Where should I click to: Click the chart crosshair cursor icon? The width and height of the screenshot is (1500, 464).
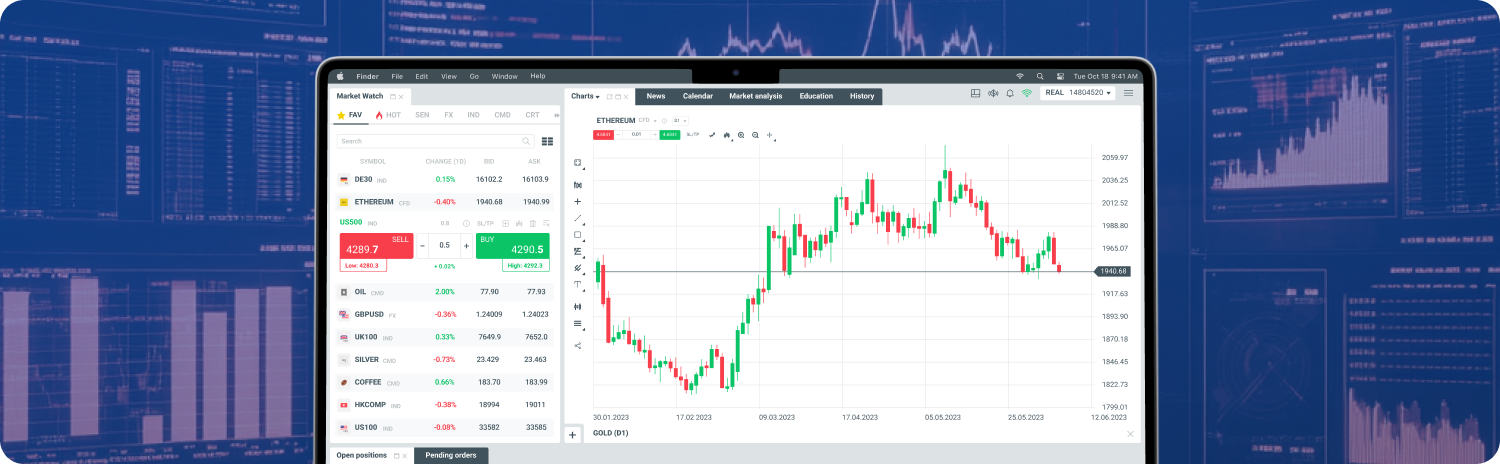coord(769,134)
